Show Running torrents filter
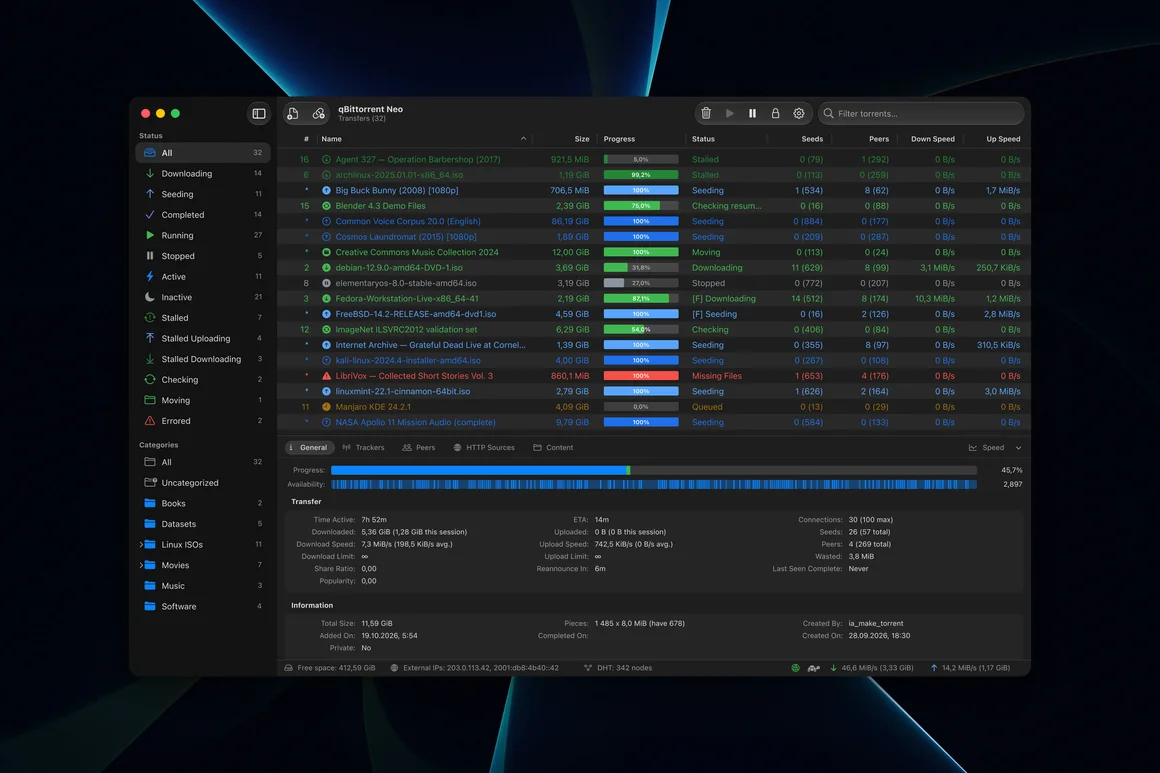Viewport: 1160px width, 773px height. [203, 236]
